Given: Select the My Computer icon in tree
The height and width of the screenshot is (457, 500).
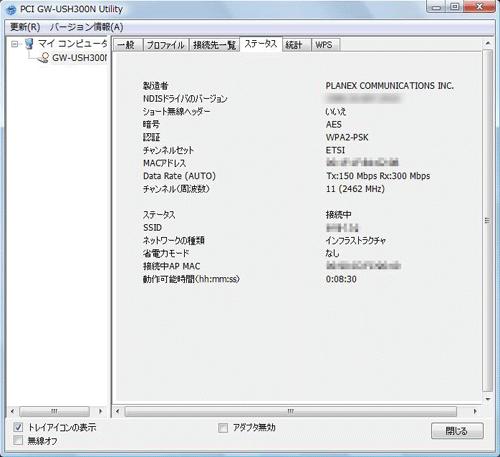Looking at the screenshot, I should [30, 44].
